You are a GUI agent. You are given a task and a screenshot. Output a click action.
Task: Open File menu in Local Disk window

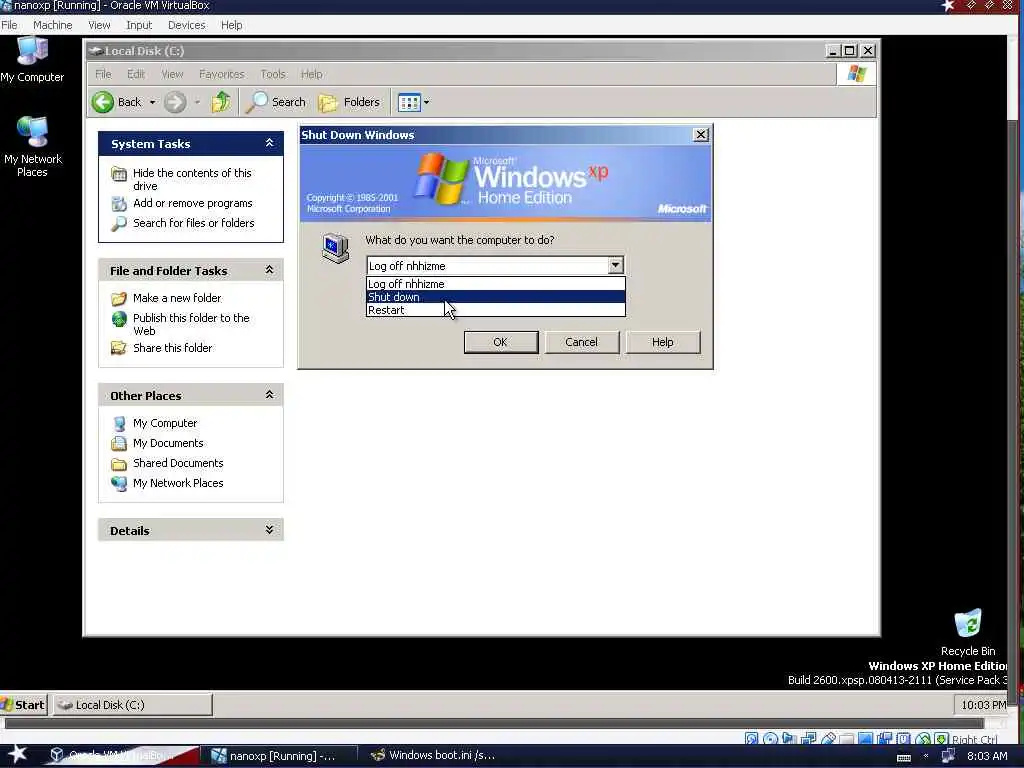coord(103,74)
